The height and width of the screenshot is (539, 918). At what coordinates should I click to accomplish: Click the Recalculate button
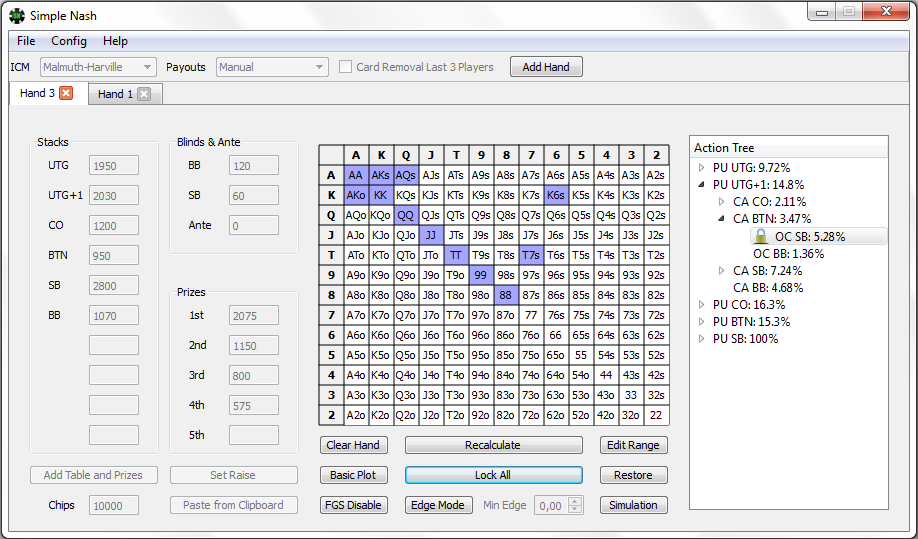coord(493,445)
